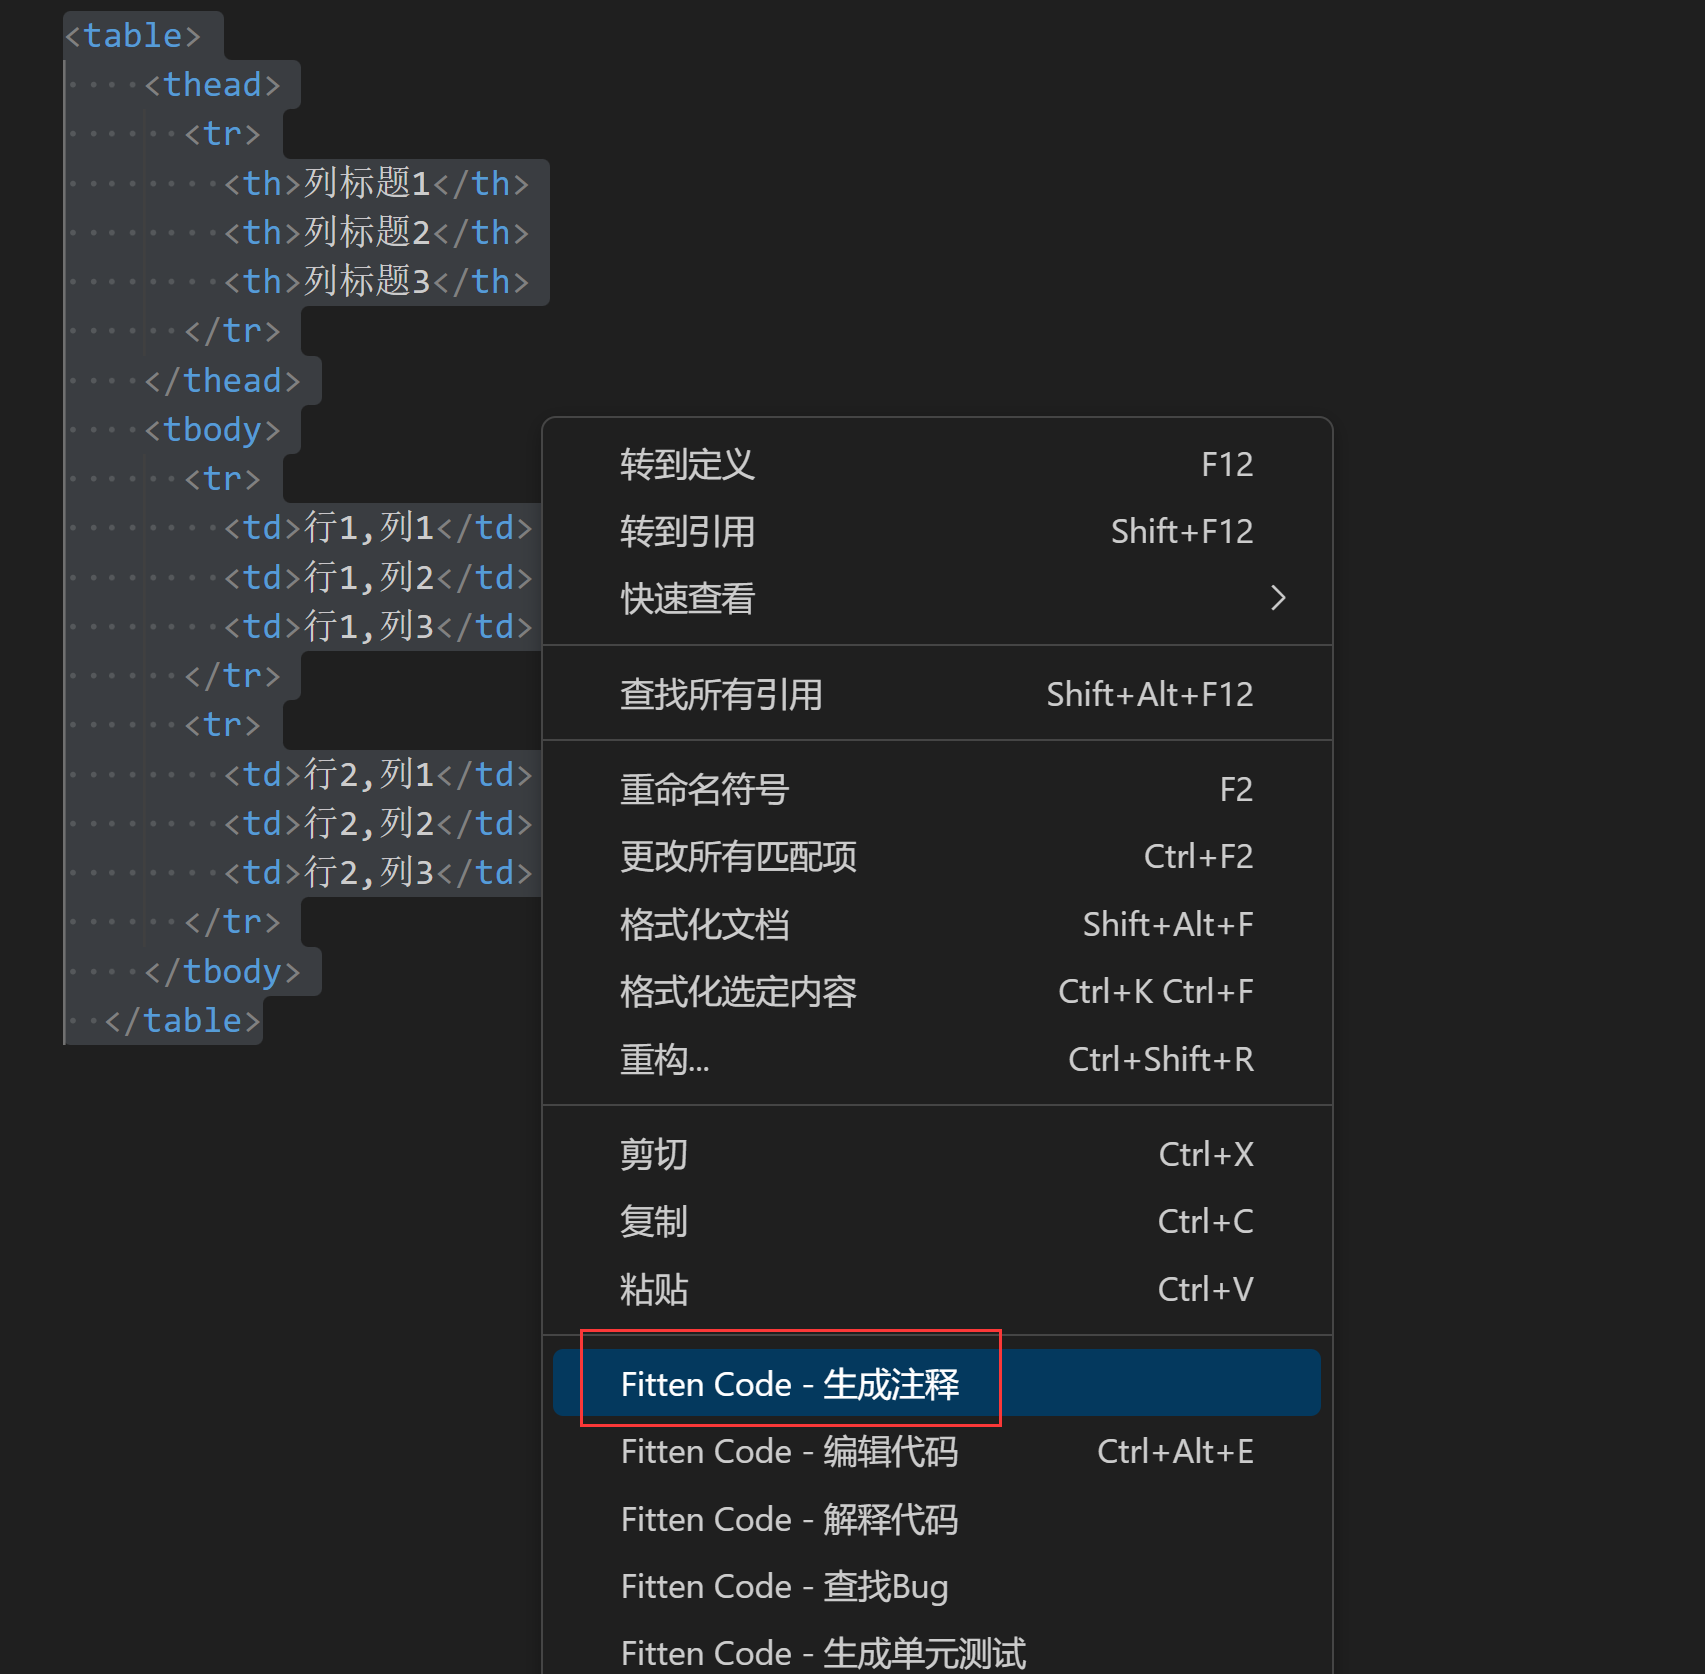Select "转到定义" in the context menu
Screen dimensions: 1705x1674
click(x=686, y=464)
